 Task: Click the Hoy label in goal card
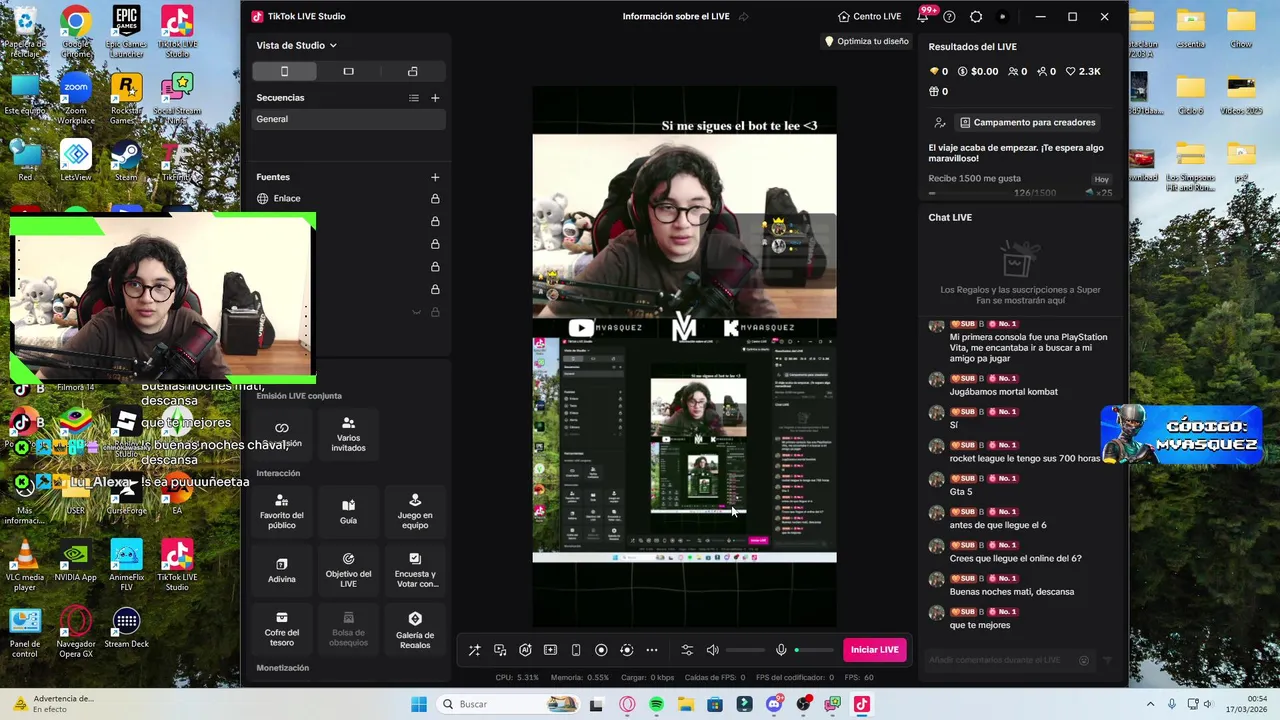click(x=1101, y=179)
